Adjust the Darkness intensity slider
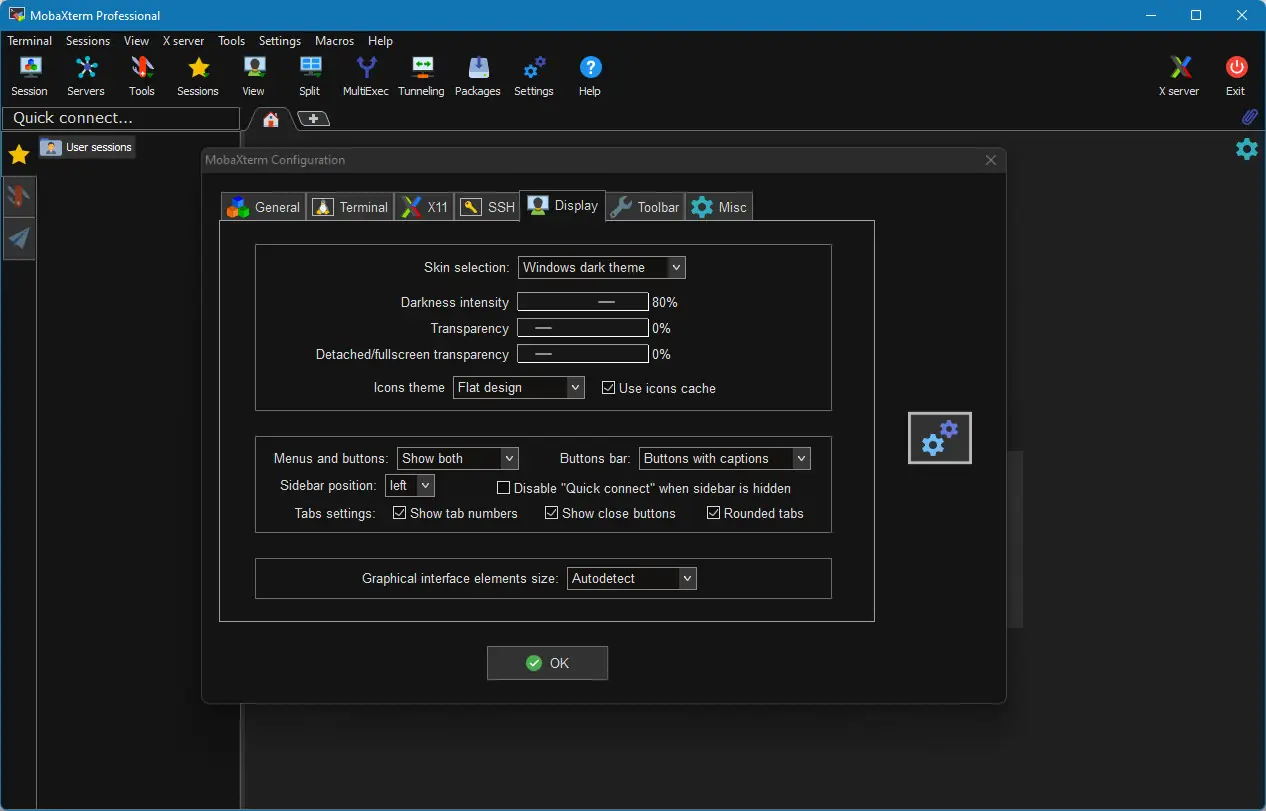The width and height of the screenshot is (1266, 811). click(583, 302)
